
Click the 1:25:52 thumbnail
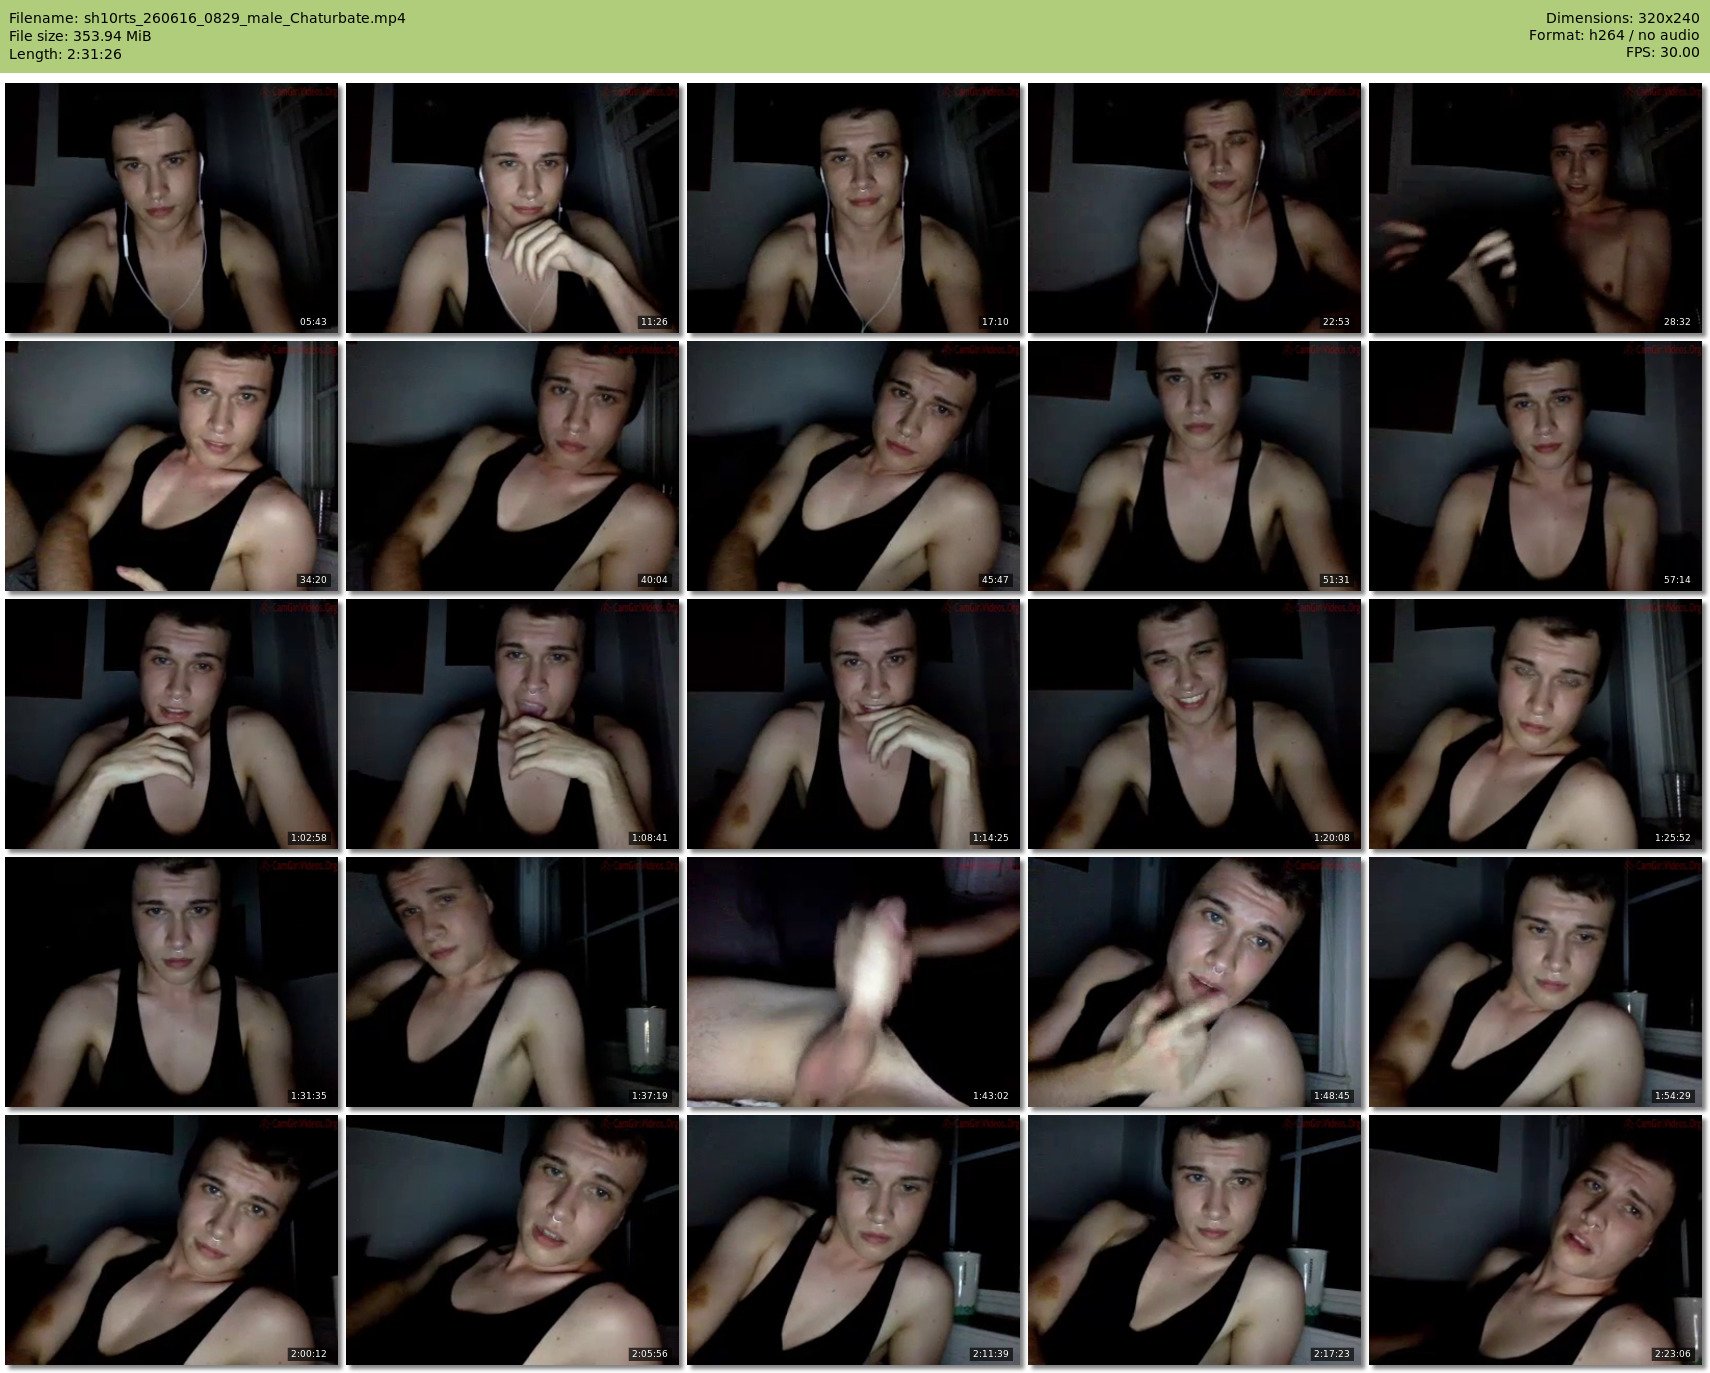1536,724
